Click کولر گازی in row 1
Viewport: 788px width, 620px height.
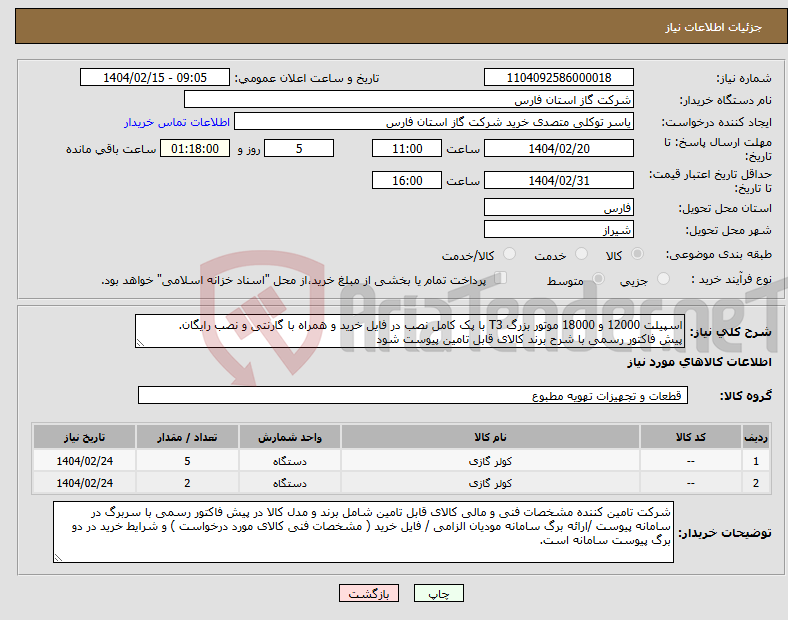[x=490, y=461]
